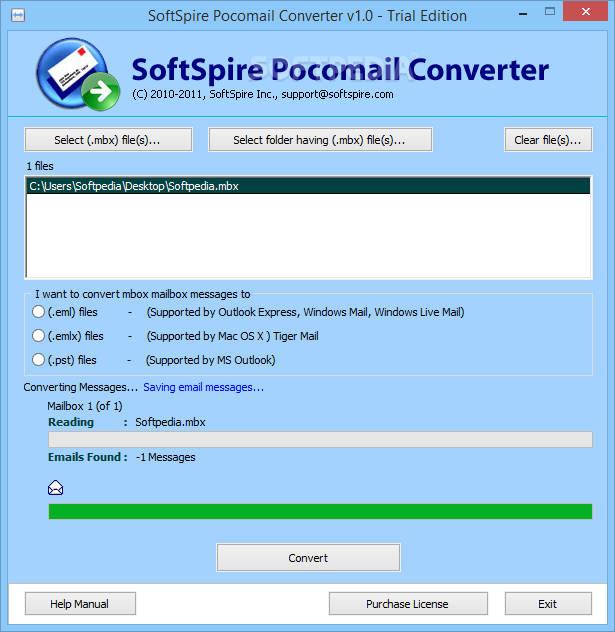Click the green conversion progress bar
This screenshot has height=632, width=615.
click(x=320, y=511)
